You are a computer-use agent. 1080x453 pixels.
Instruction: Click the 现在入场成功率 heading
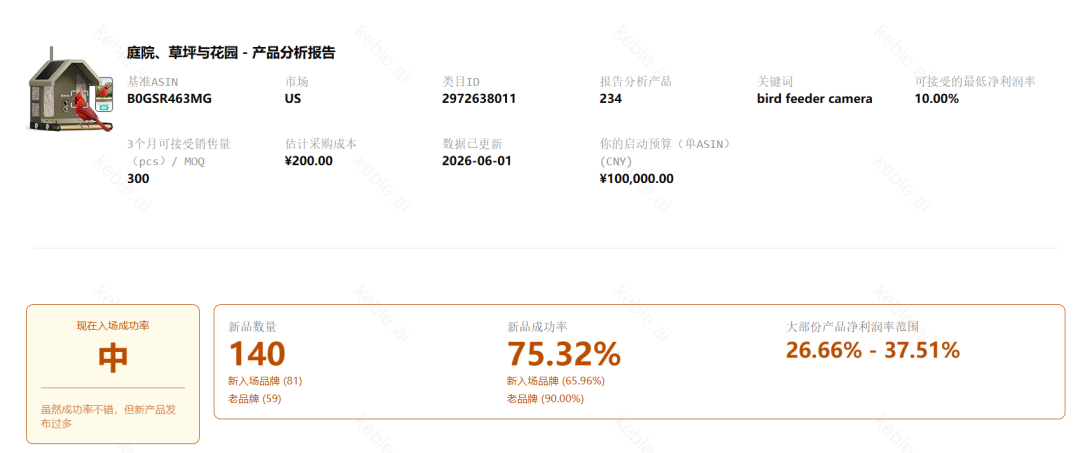coord(113,326)
